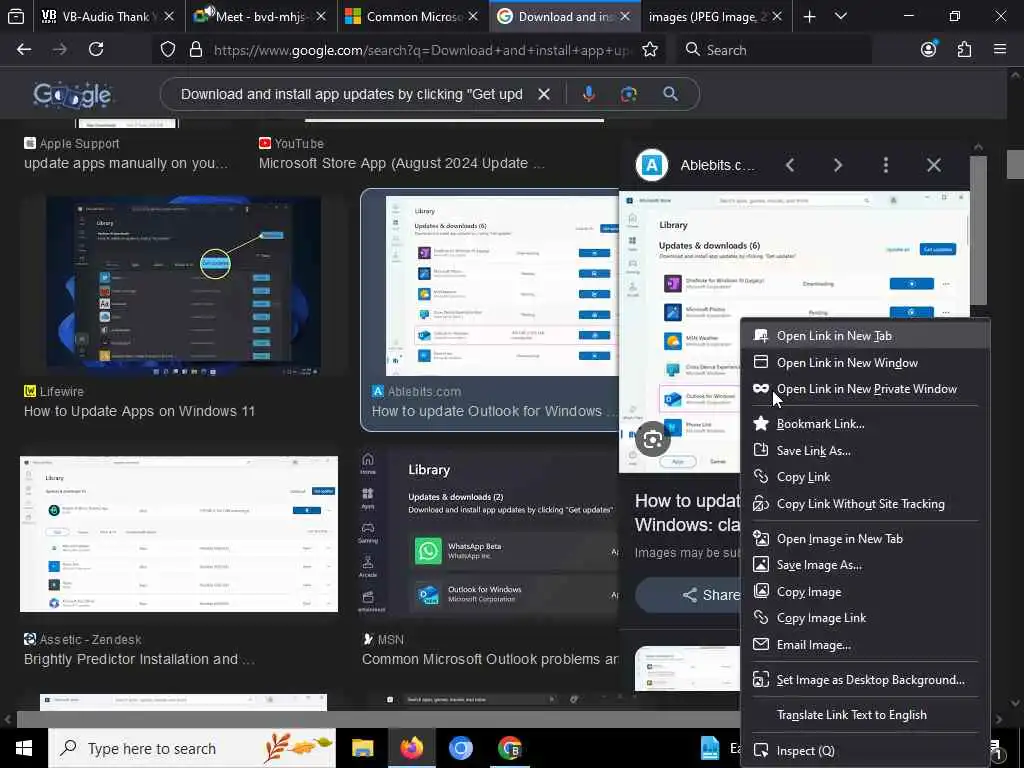Open the blue circle browser icon in the taskbar
This screenshot has width=1024, height=768.
460,748
